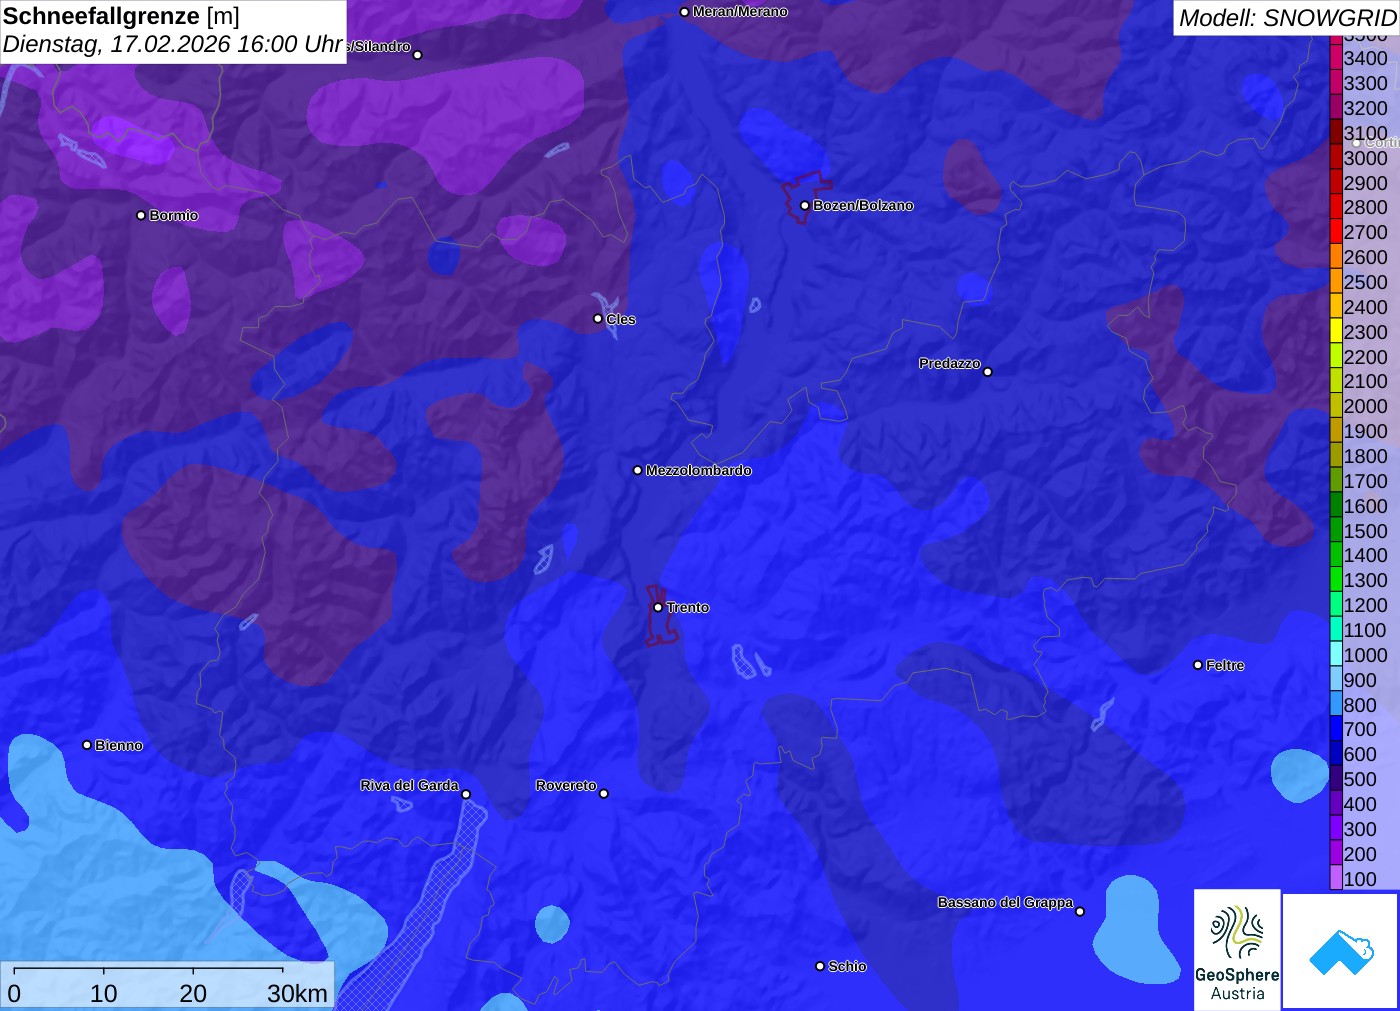Click the Cles location marker

[x=598, y=319]
